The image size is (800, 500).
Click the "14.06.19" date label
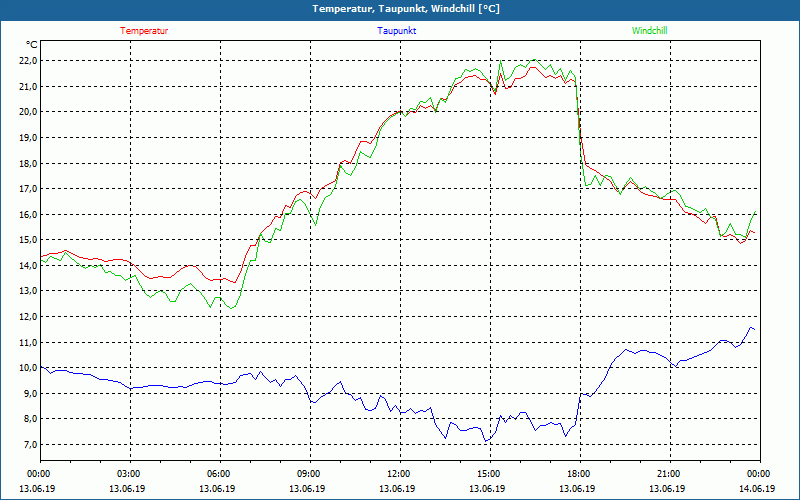757,488
